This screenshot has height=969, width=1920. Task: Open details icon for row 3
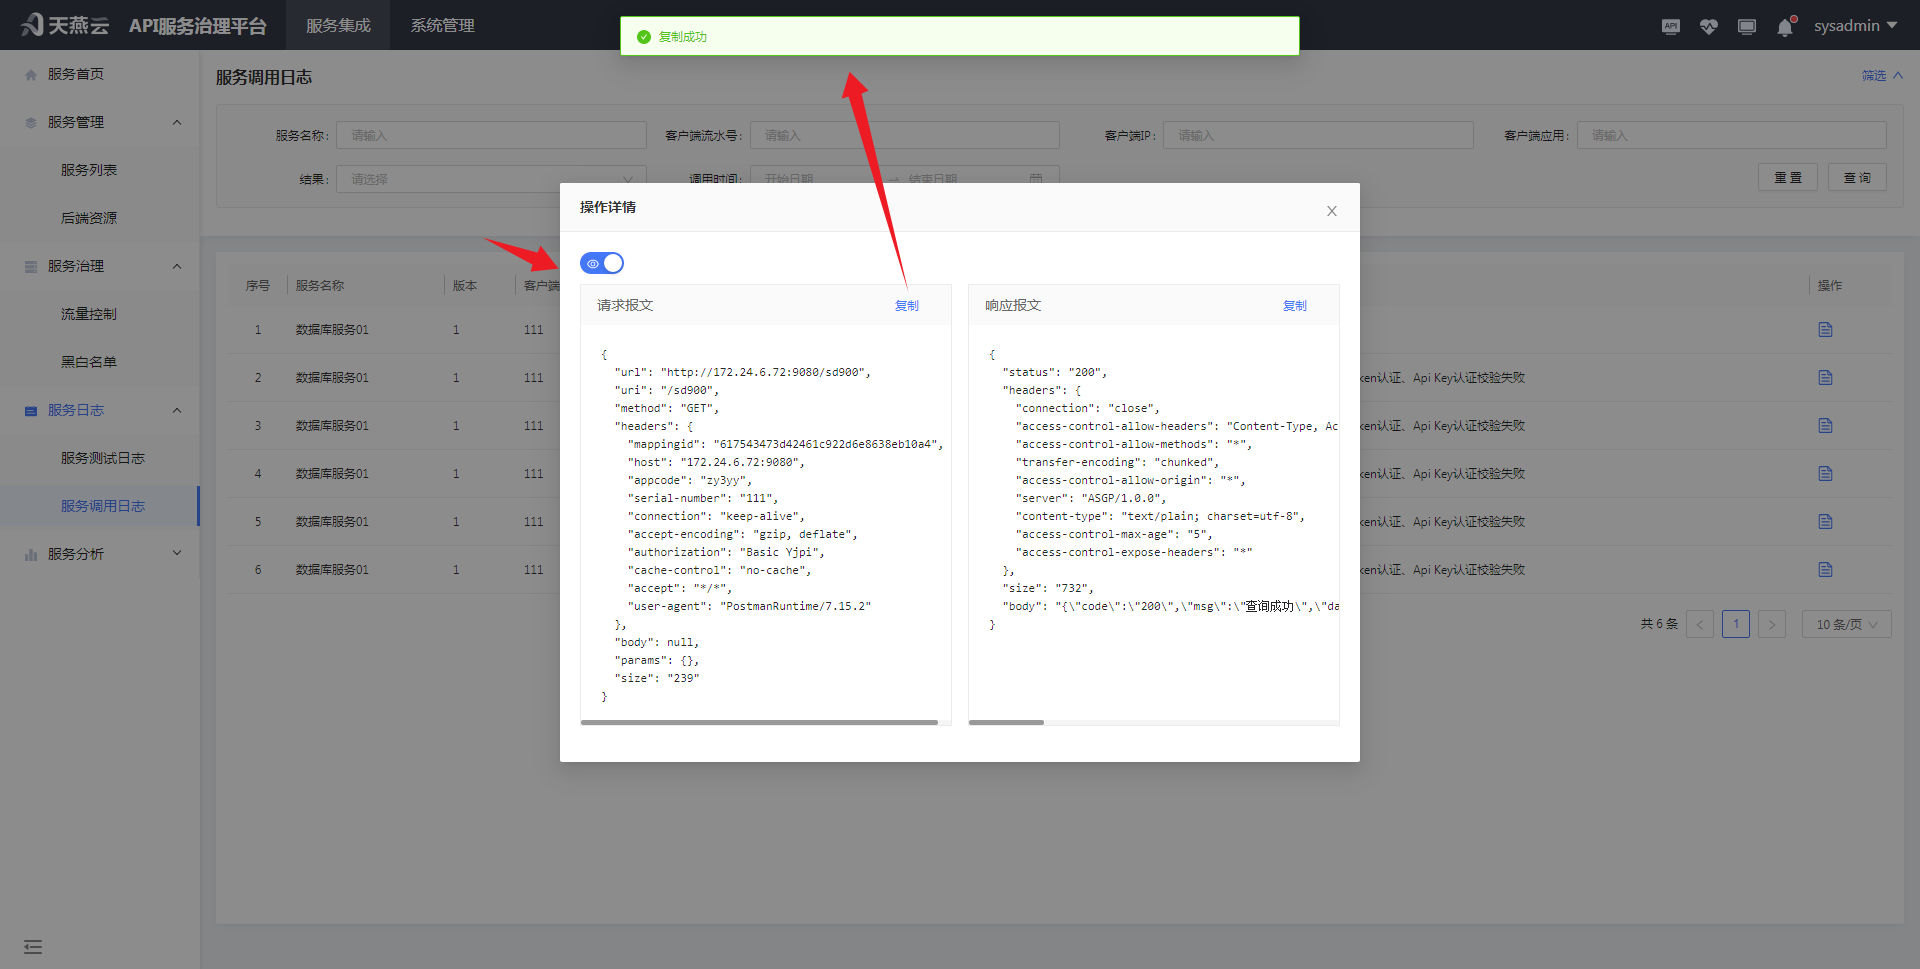(x=1825, y=426)
